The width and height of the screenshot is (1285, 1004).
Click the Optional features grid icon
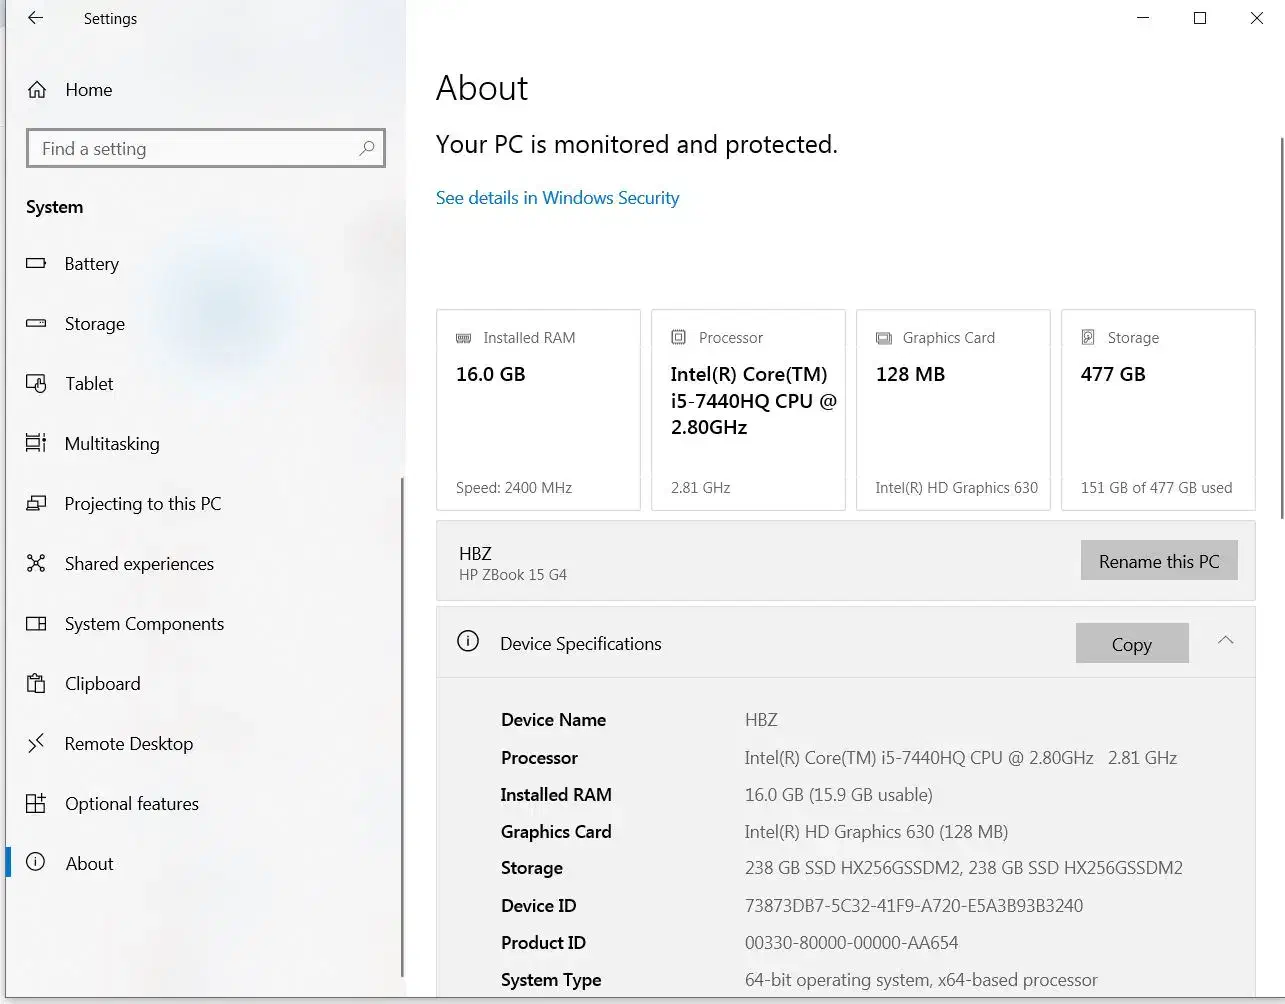pos(36,804)
